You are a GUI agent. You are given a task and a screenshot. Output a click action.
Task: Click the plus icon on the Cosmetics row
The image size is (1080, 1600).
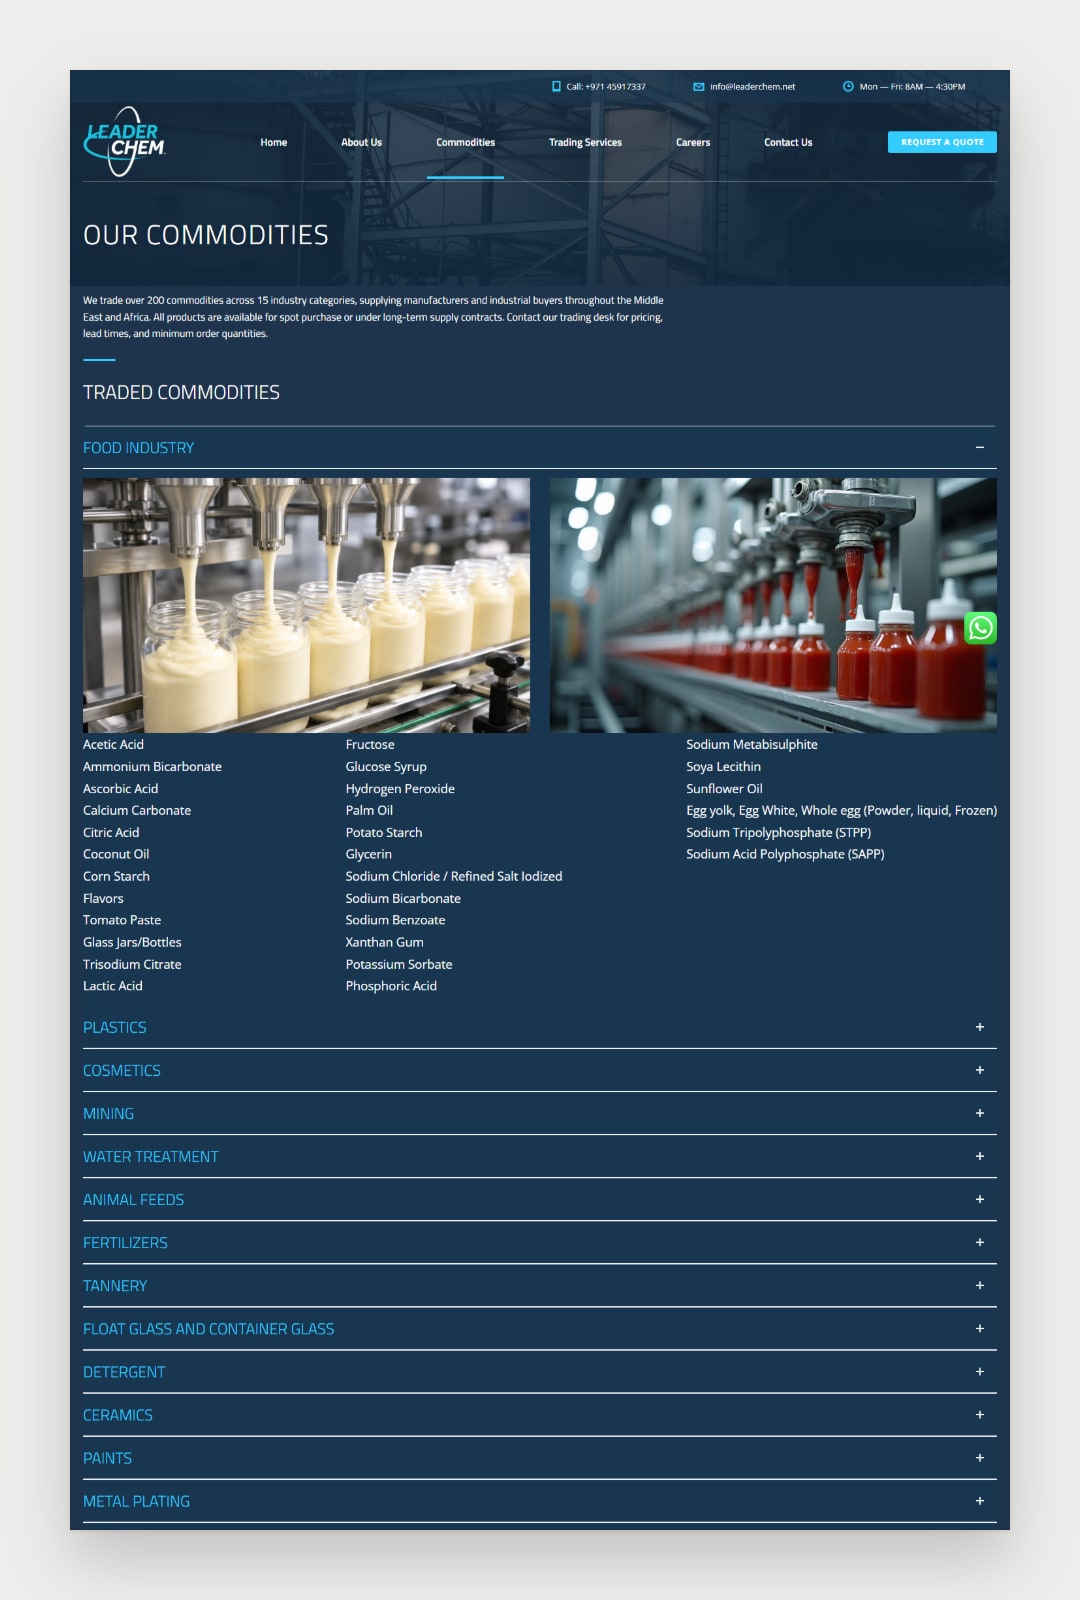[x=980, y=1070]
